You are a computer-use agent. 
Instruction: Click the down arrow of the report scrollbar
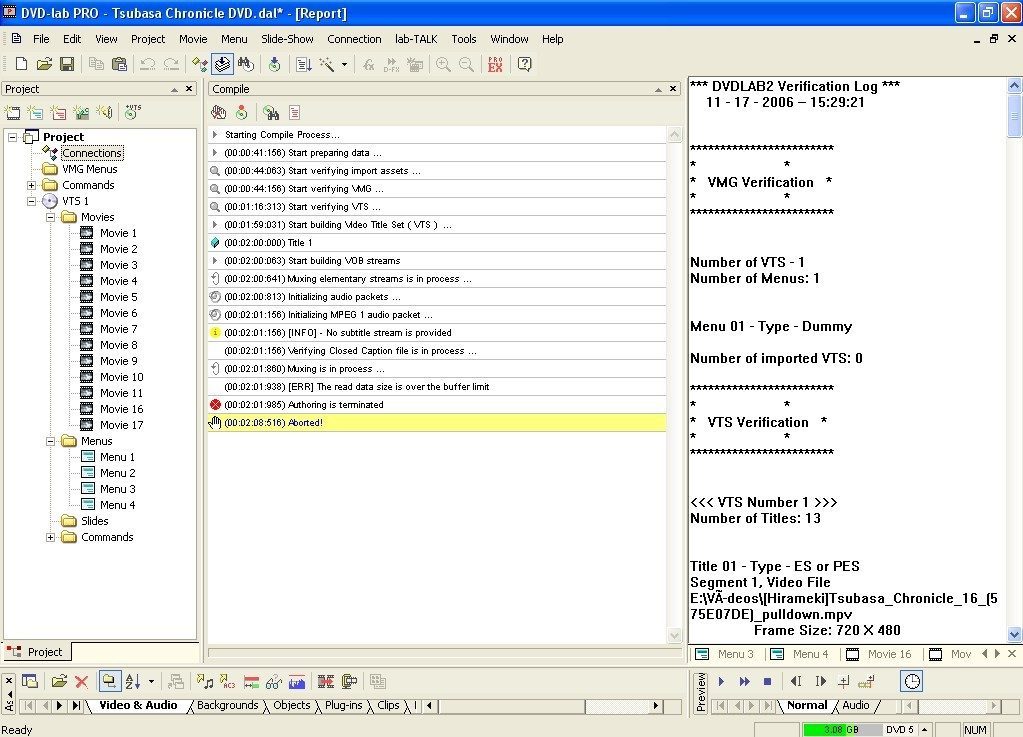(x=1014, y=634)
